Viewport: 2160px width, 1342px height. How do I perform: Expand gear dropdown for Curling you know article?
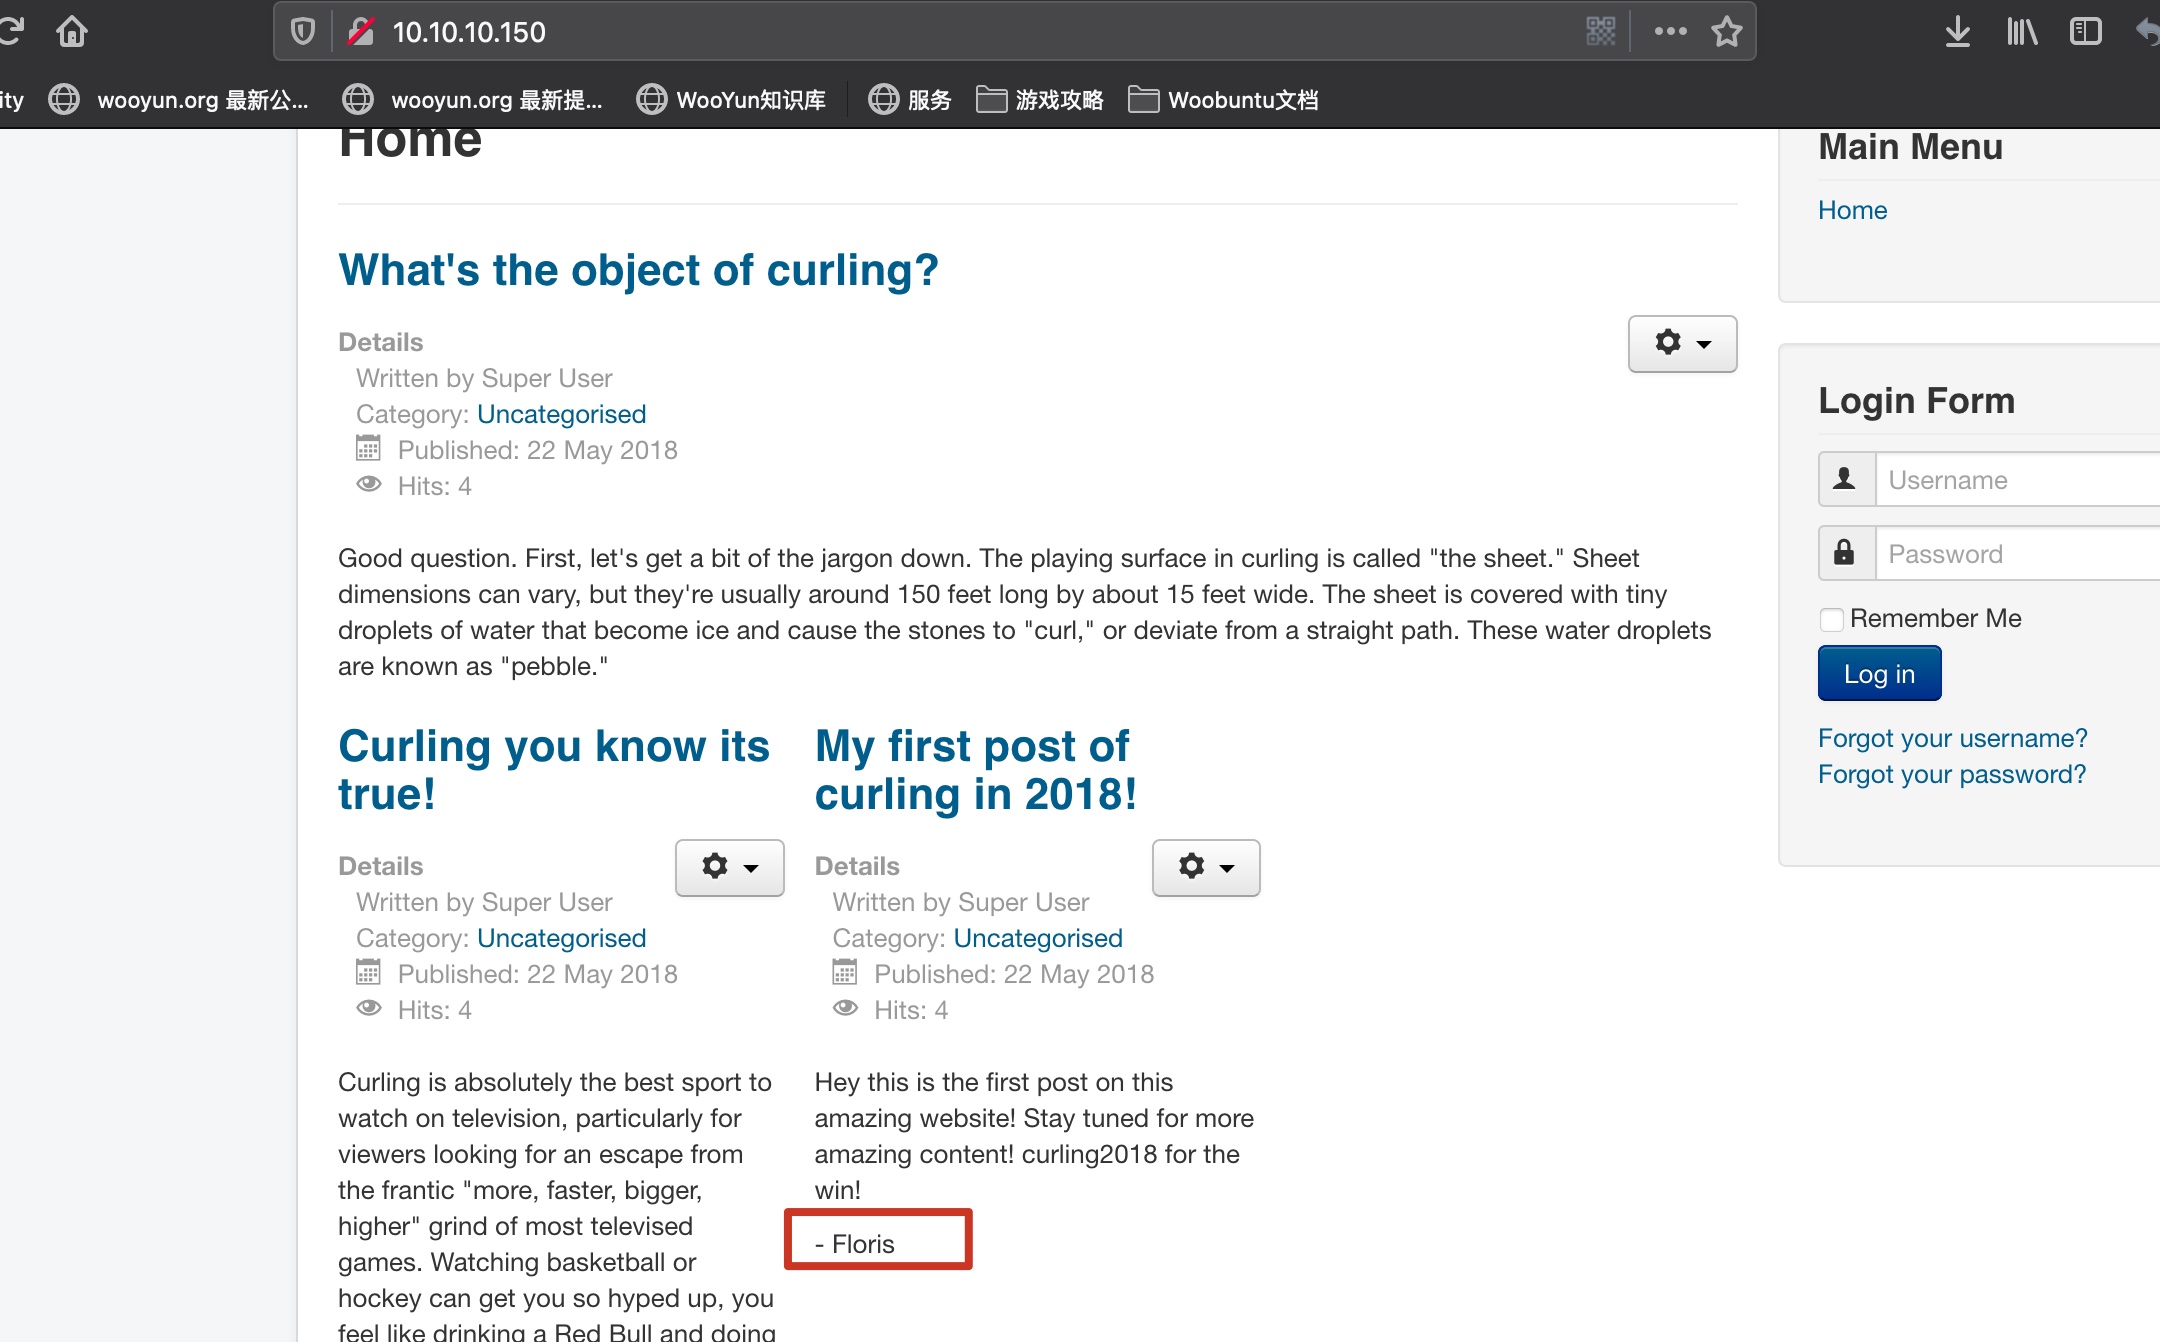point(729,867)
